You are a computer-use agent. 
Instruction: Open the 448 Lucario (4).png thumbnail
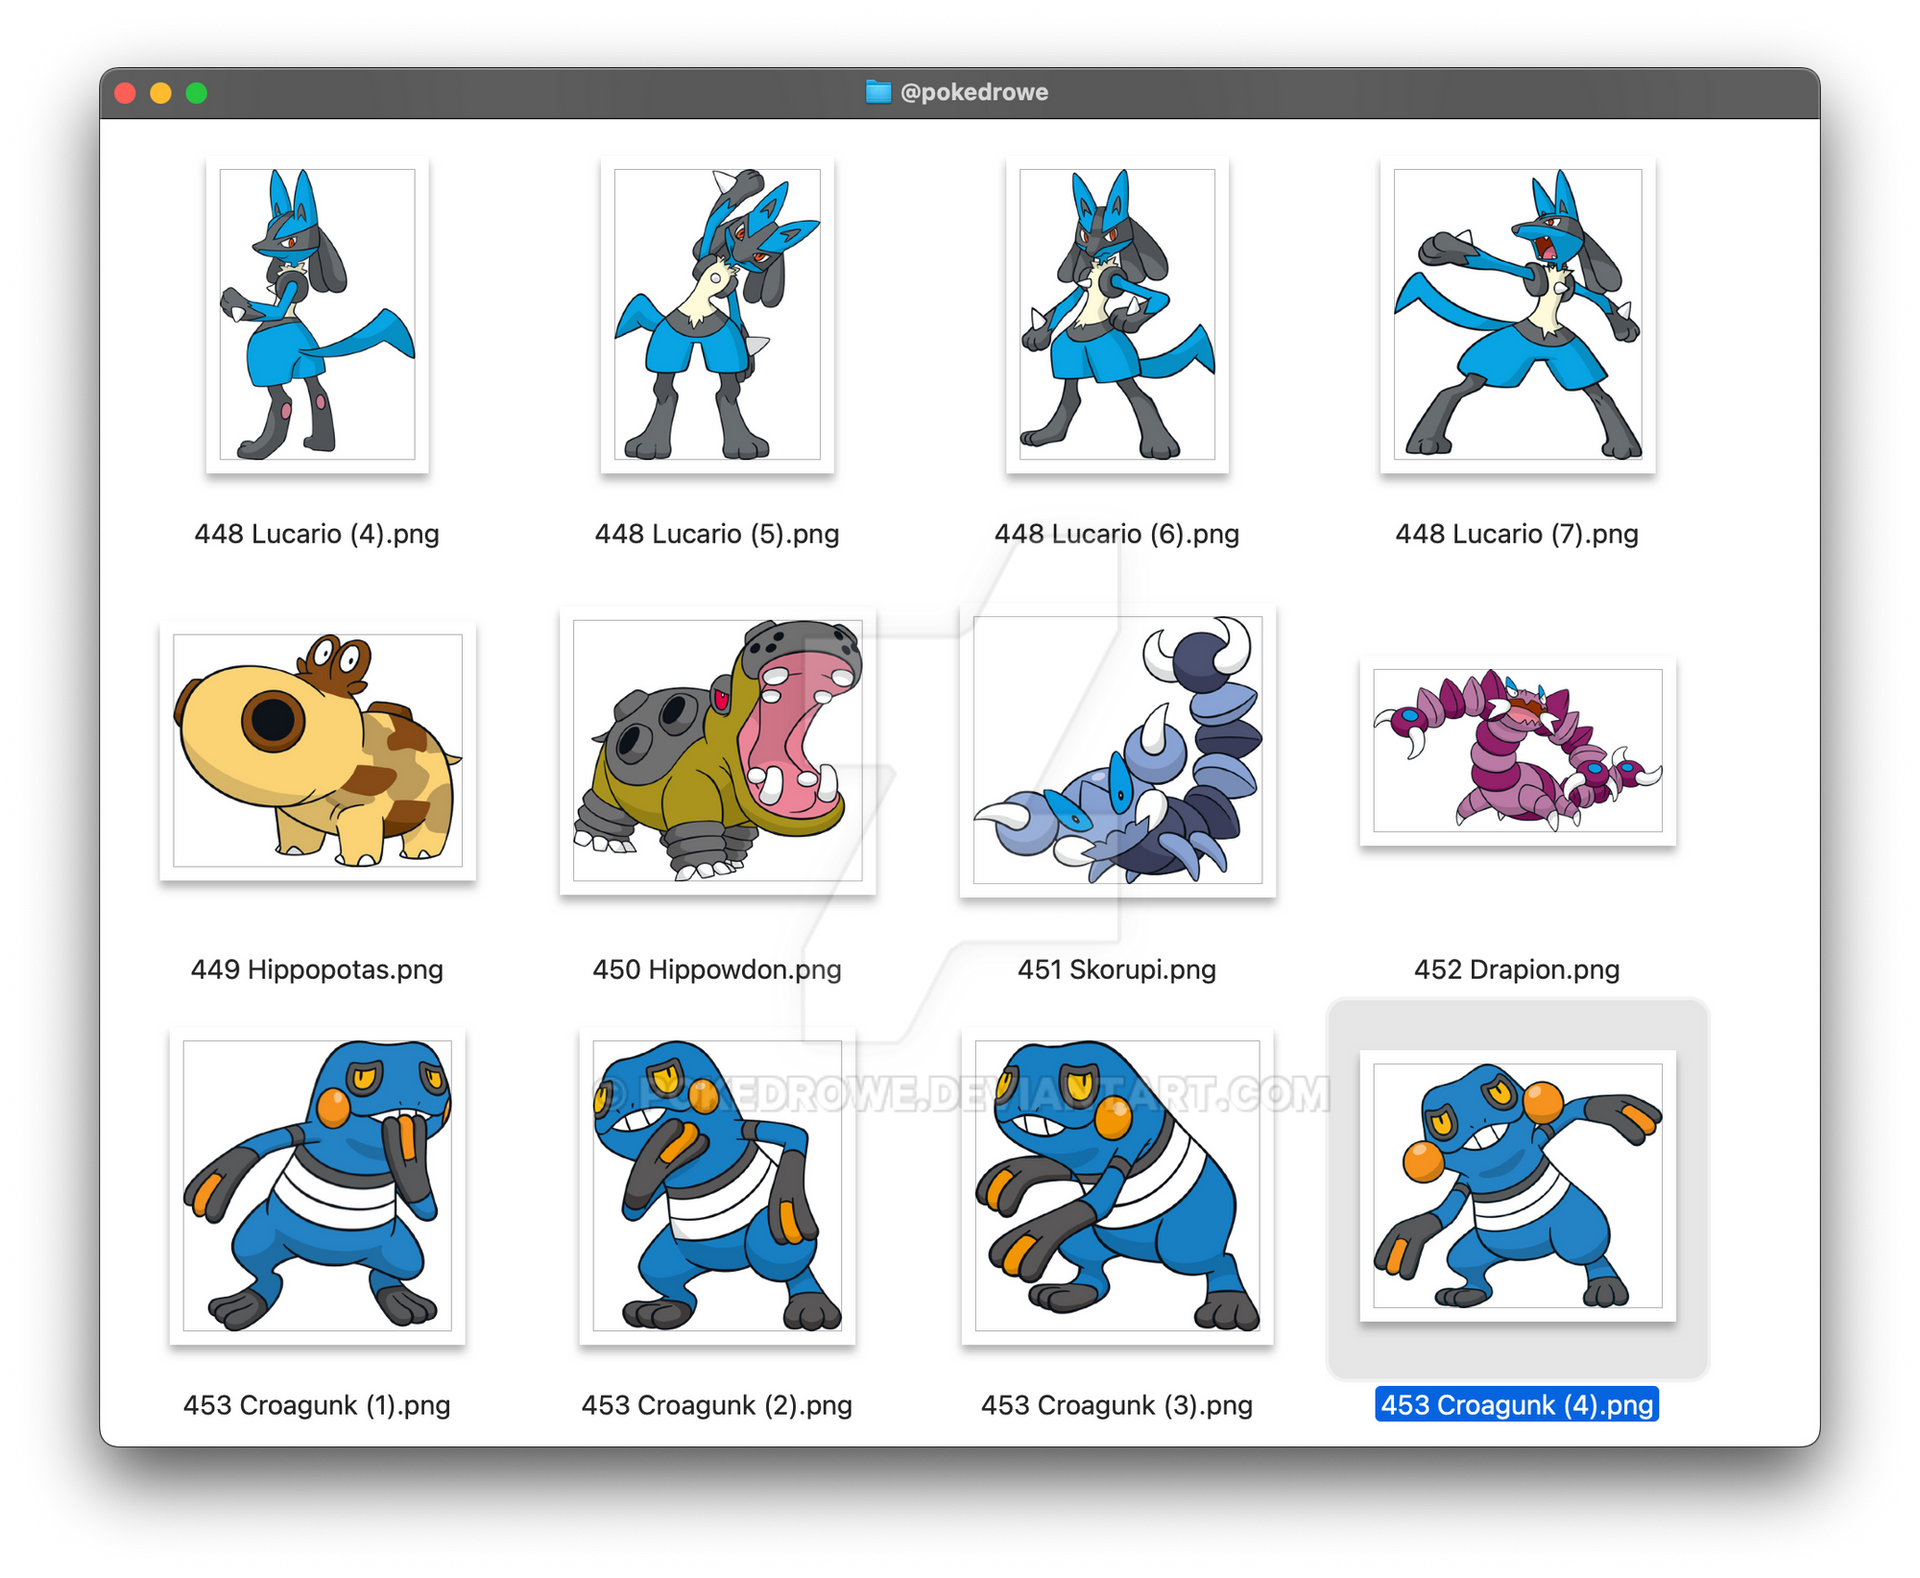point(317,314)
